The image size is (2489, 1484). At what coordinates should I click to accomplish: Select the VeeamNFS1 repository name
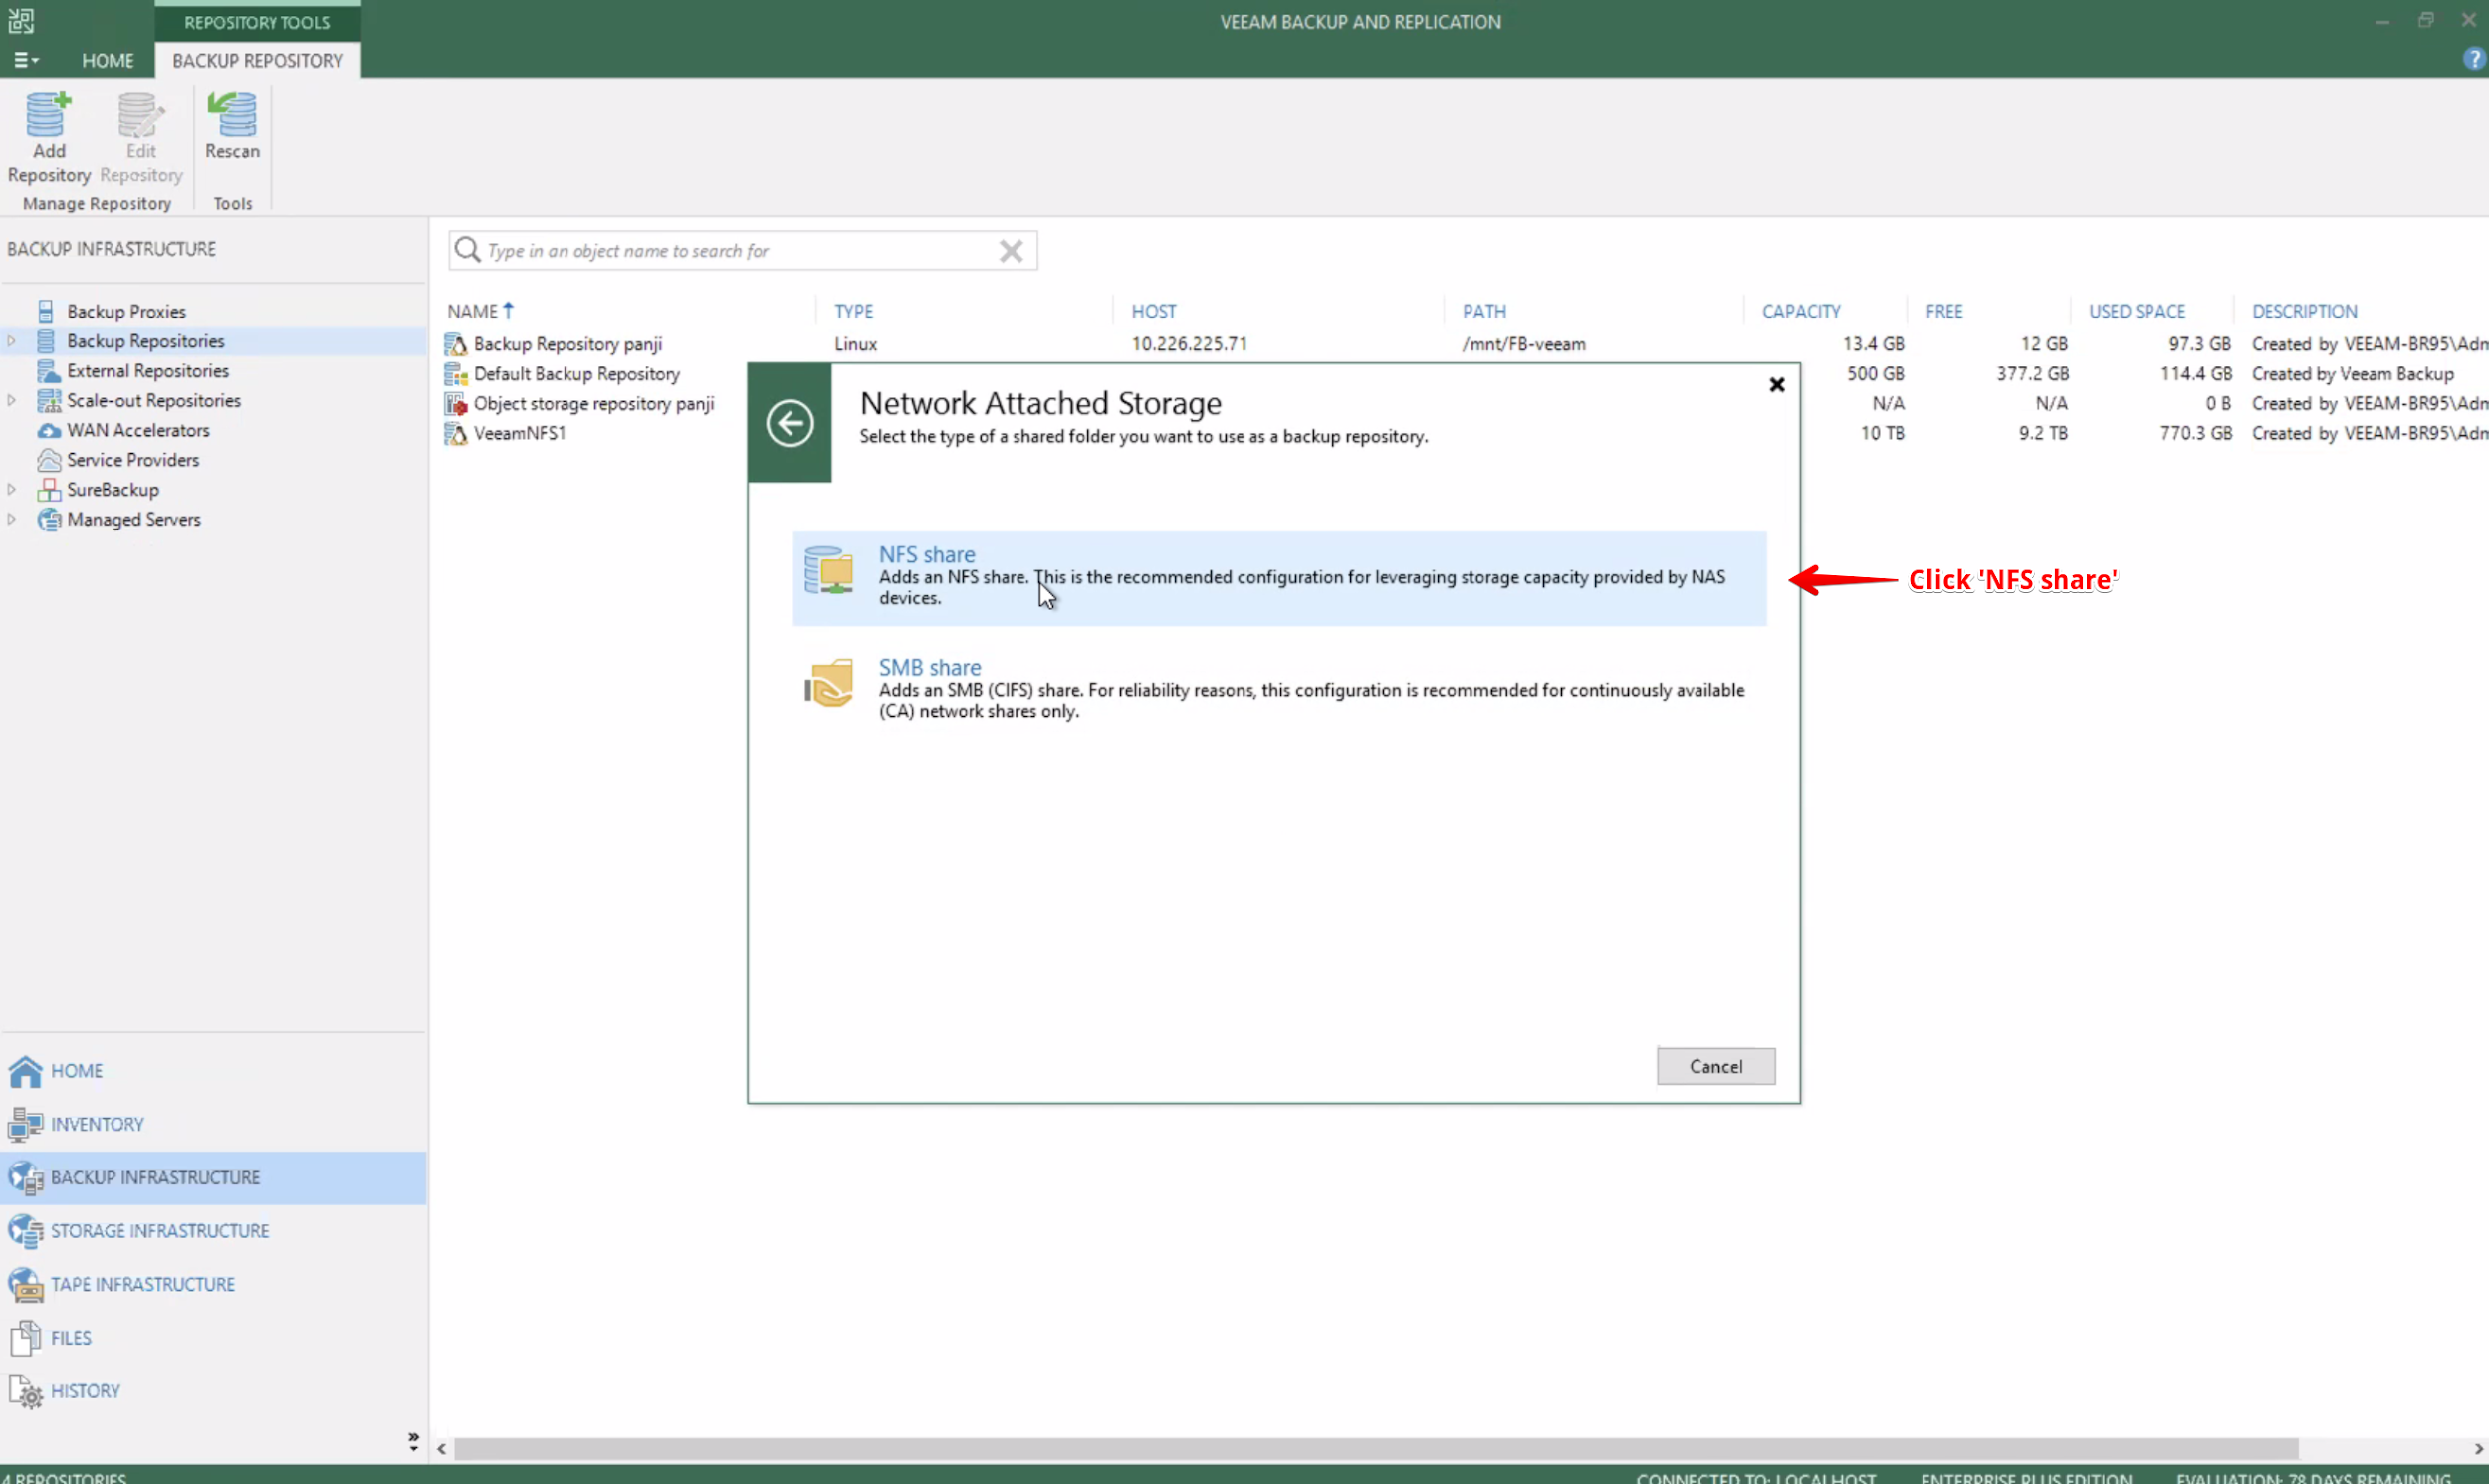[x=519, y=433]
